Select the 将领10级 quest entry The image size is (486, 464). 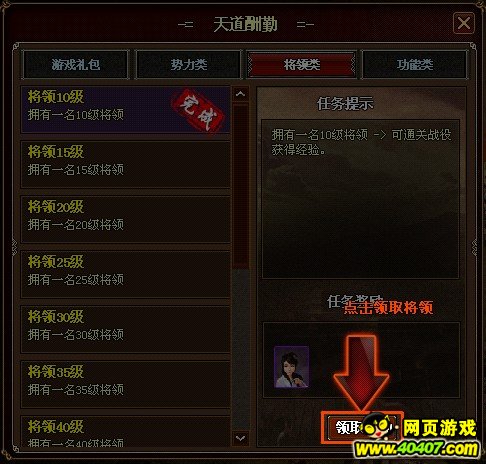point(126,110)
